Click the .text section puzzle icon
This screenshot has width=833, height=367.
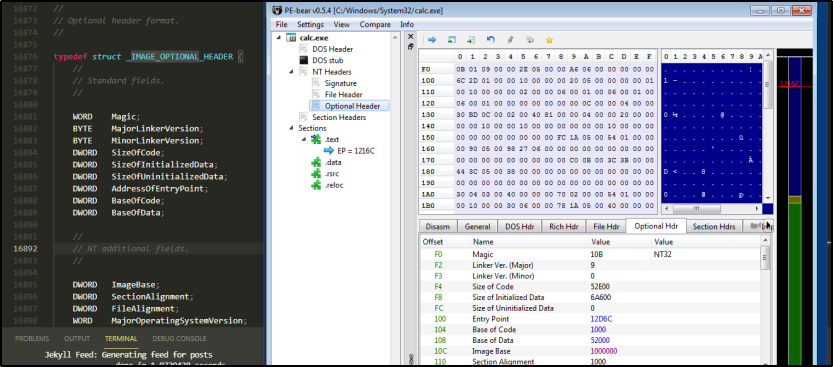point(316,139)
